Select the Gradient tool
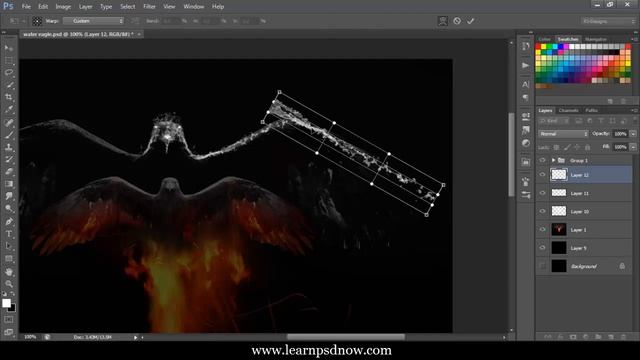 [9, 184]
